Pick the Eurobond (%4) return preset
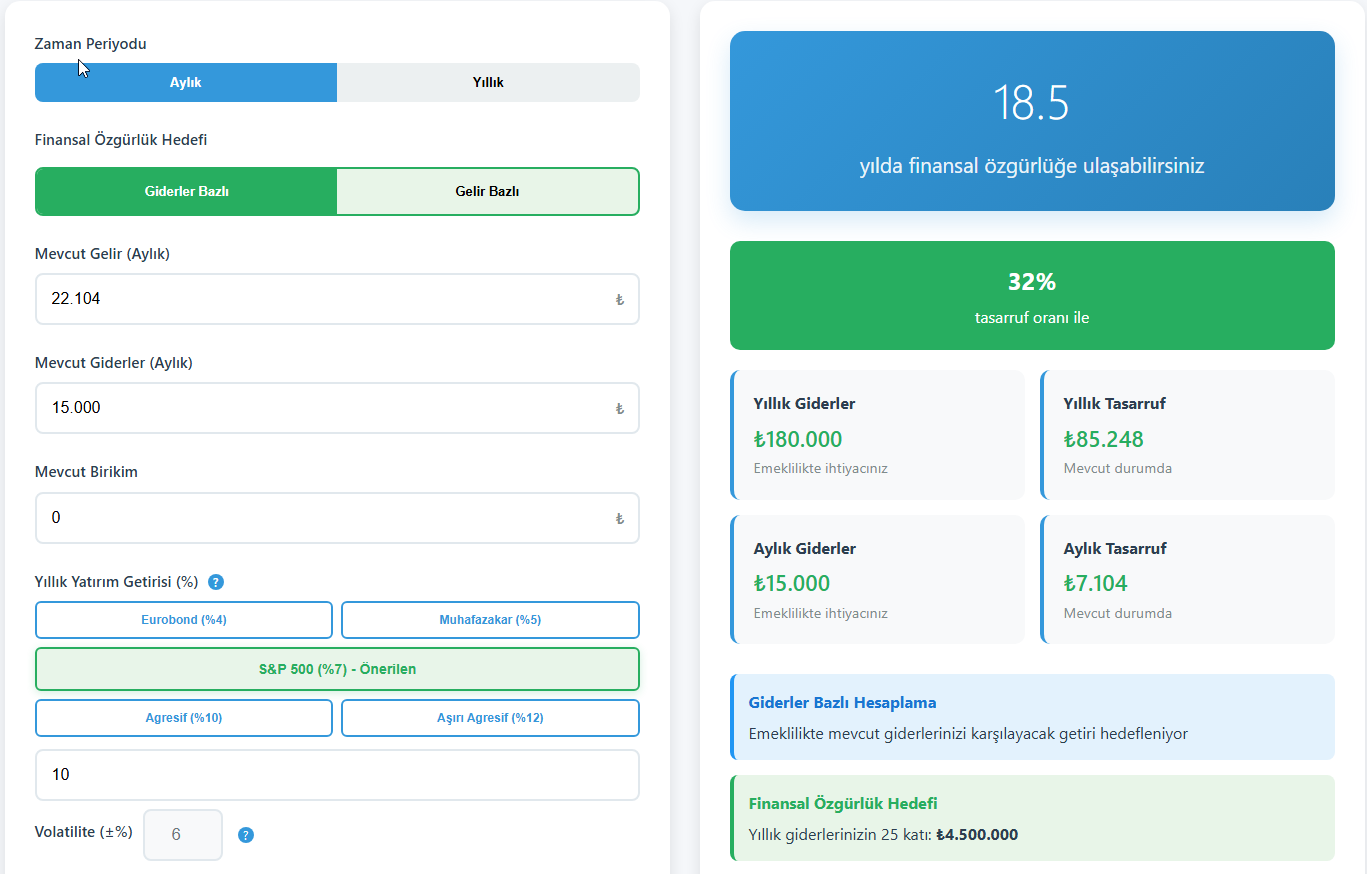 coord(184,620)
